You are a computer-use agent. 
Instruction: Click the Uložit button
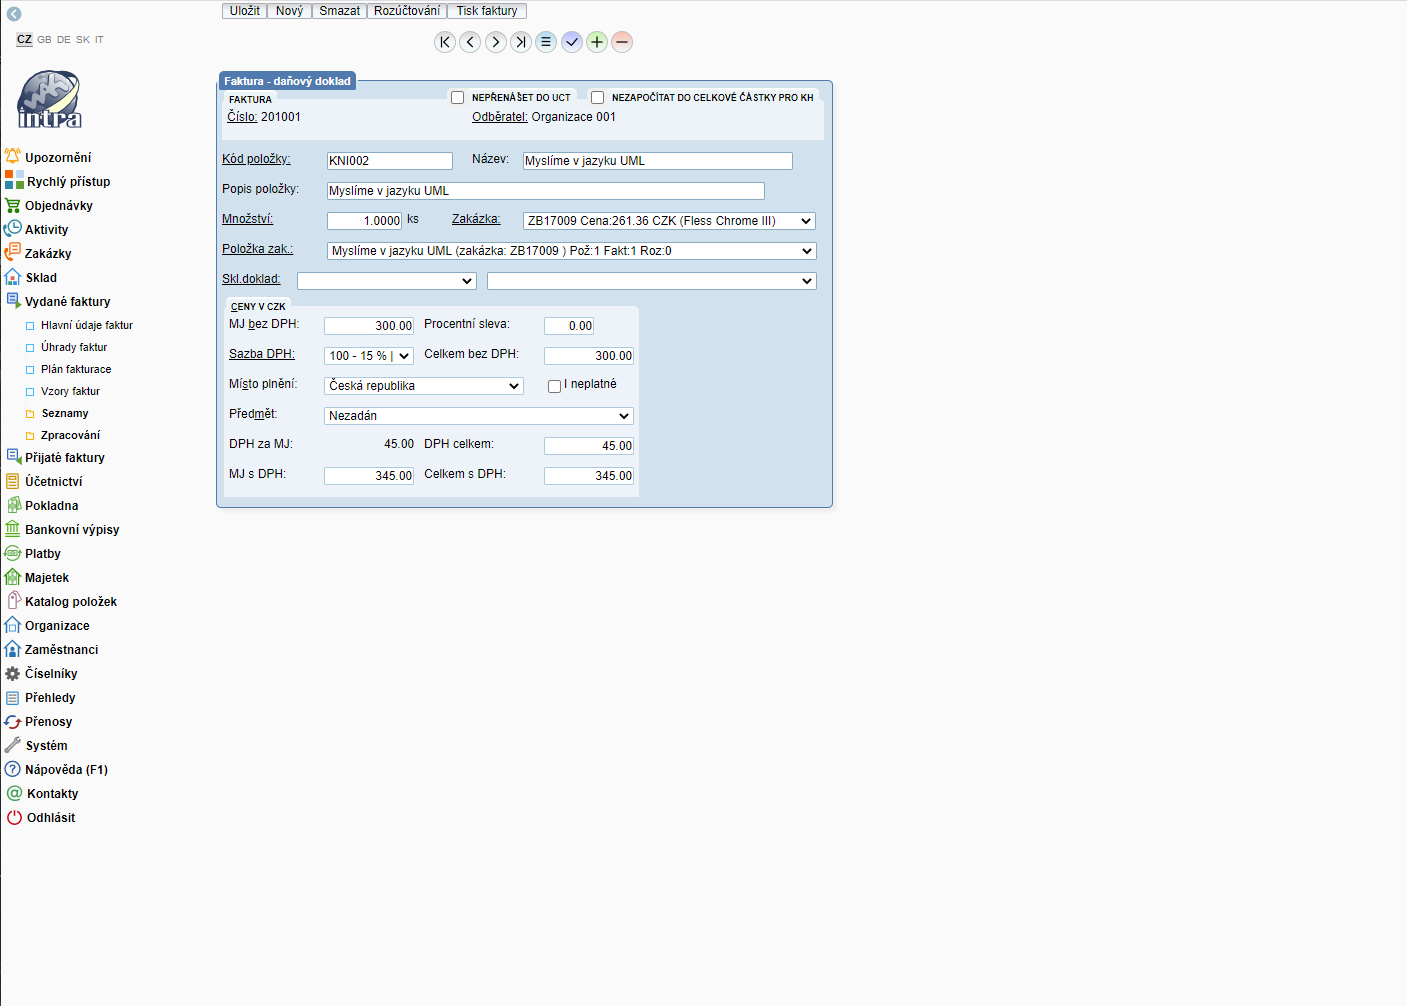pos(244,11)
